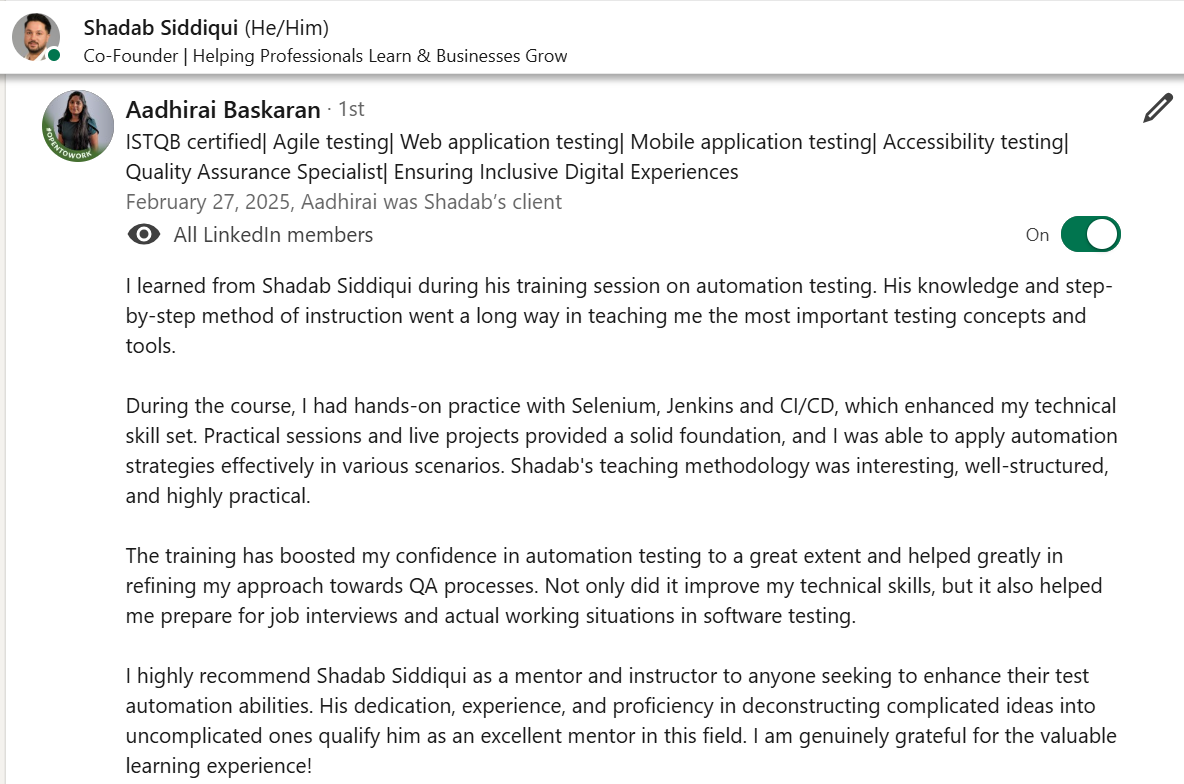
Task: Click the (He/Him) pronouns text
Action: click(287, 28)
